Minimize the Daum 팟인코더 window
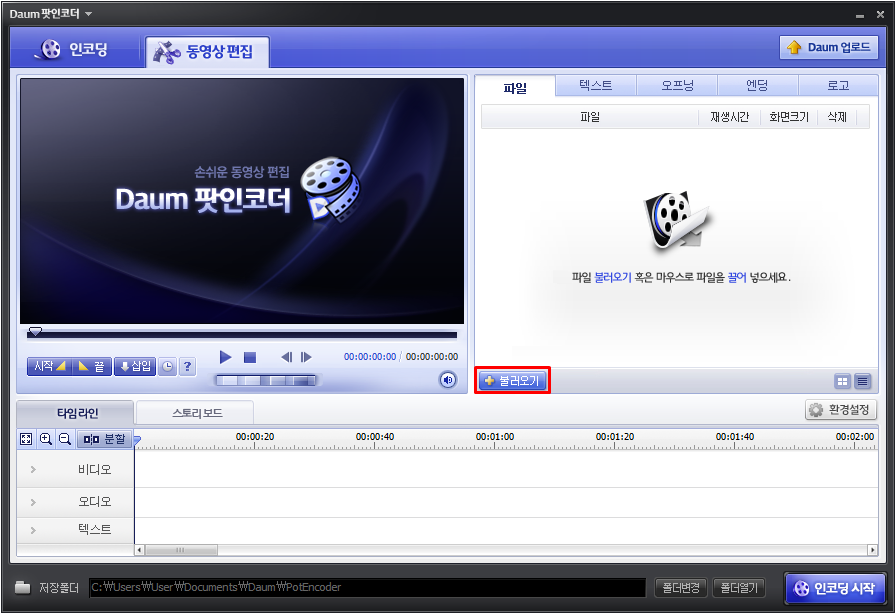Screen dimensions: 896x613 click(860, 15)
